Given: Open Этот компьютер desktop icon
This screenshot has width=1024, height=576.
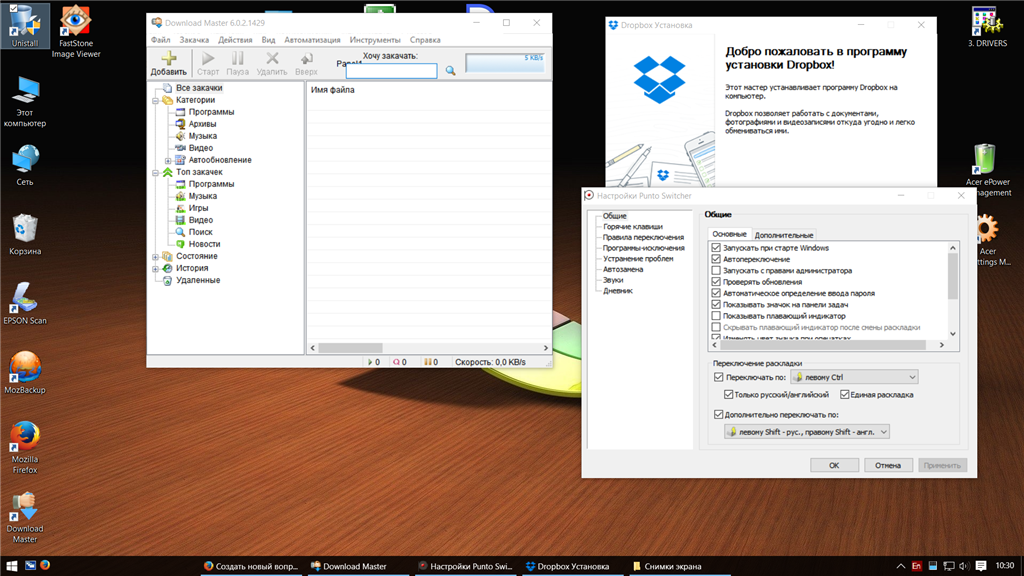Looking at the screenshot, I should click(x=25, y=101).
